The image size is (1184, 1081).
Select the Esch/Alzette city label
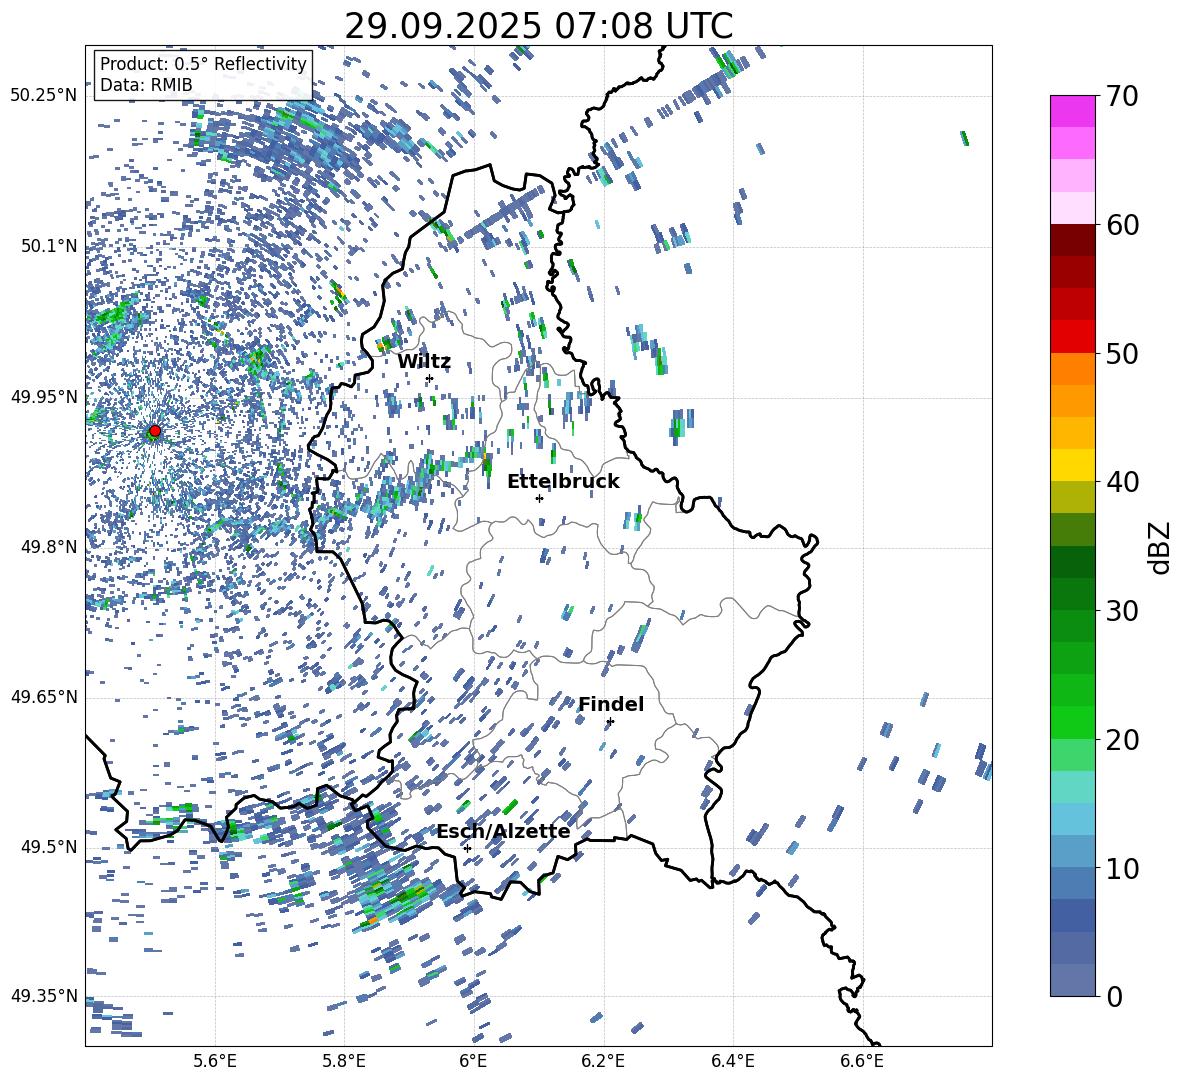click(503, 832)
